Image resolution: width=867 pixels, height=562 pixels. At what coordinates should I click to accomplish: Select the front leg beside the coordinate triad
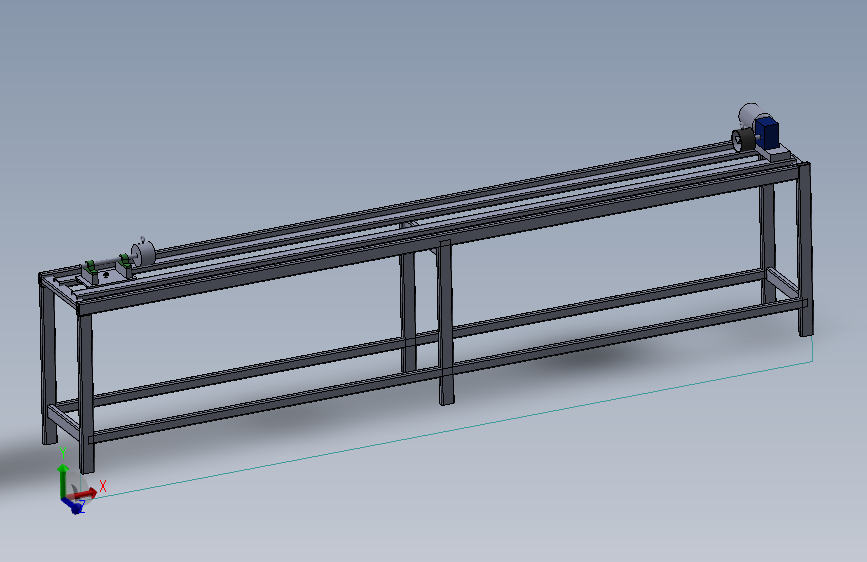pyautogui.click(x=86, y=392)
